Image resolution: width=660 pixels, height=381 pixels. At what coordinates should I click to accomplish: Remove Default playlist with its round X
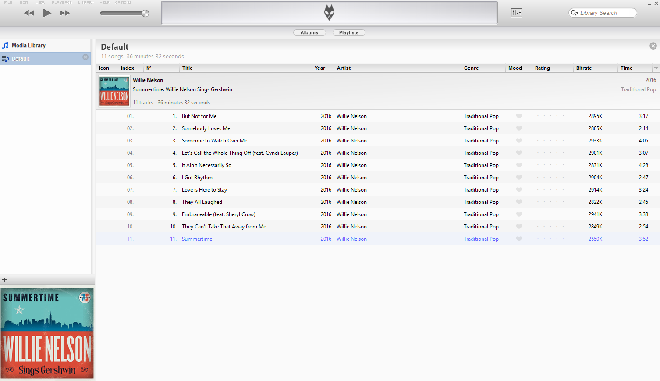pyautogui.click(x=85, y=57)
